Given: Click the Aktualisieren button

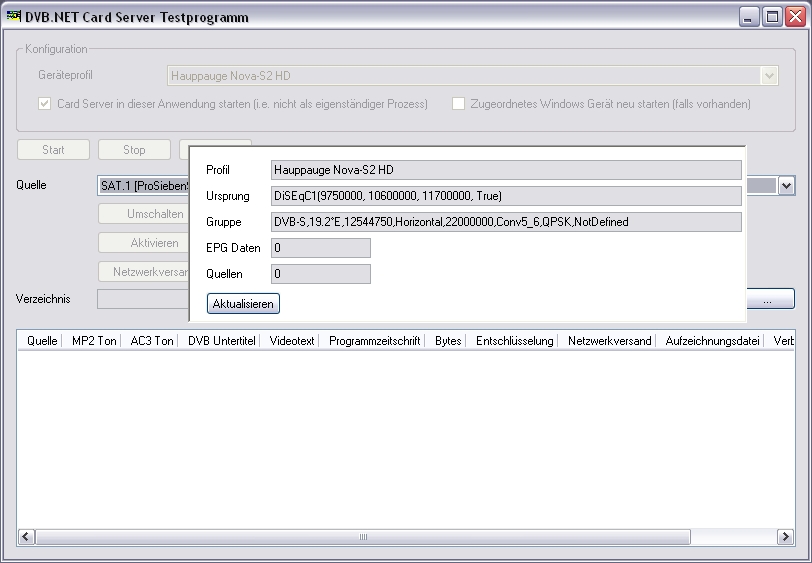Looking at the screenshot, I should coord(243,303).
